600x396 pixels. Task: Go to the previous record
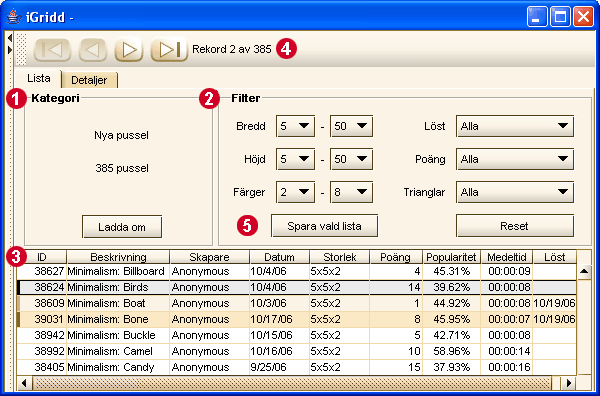pos(93,50)
